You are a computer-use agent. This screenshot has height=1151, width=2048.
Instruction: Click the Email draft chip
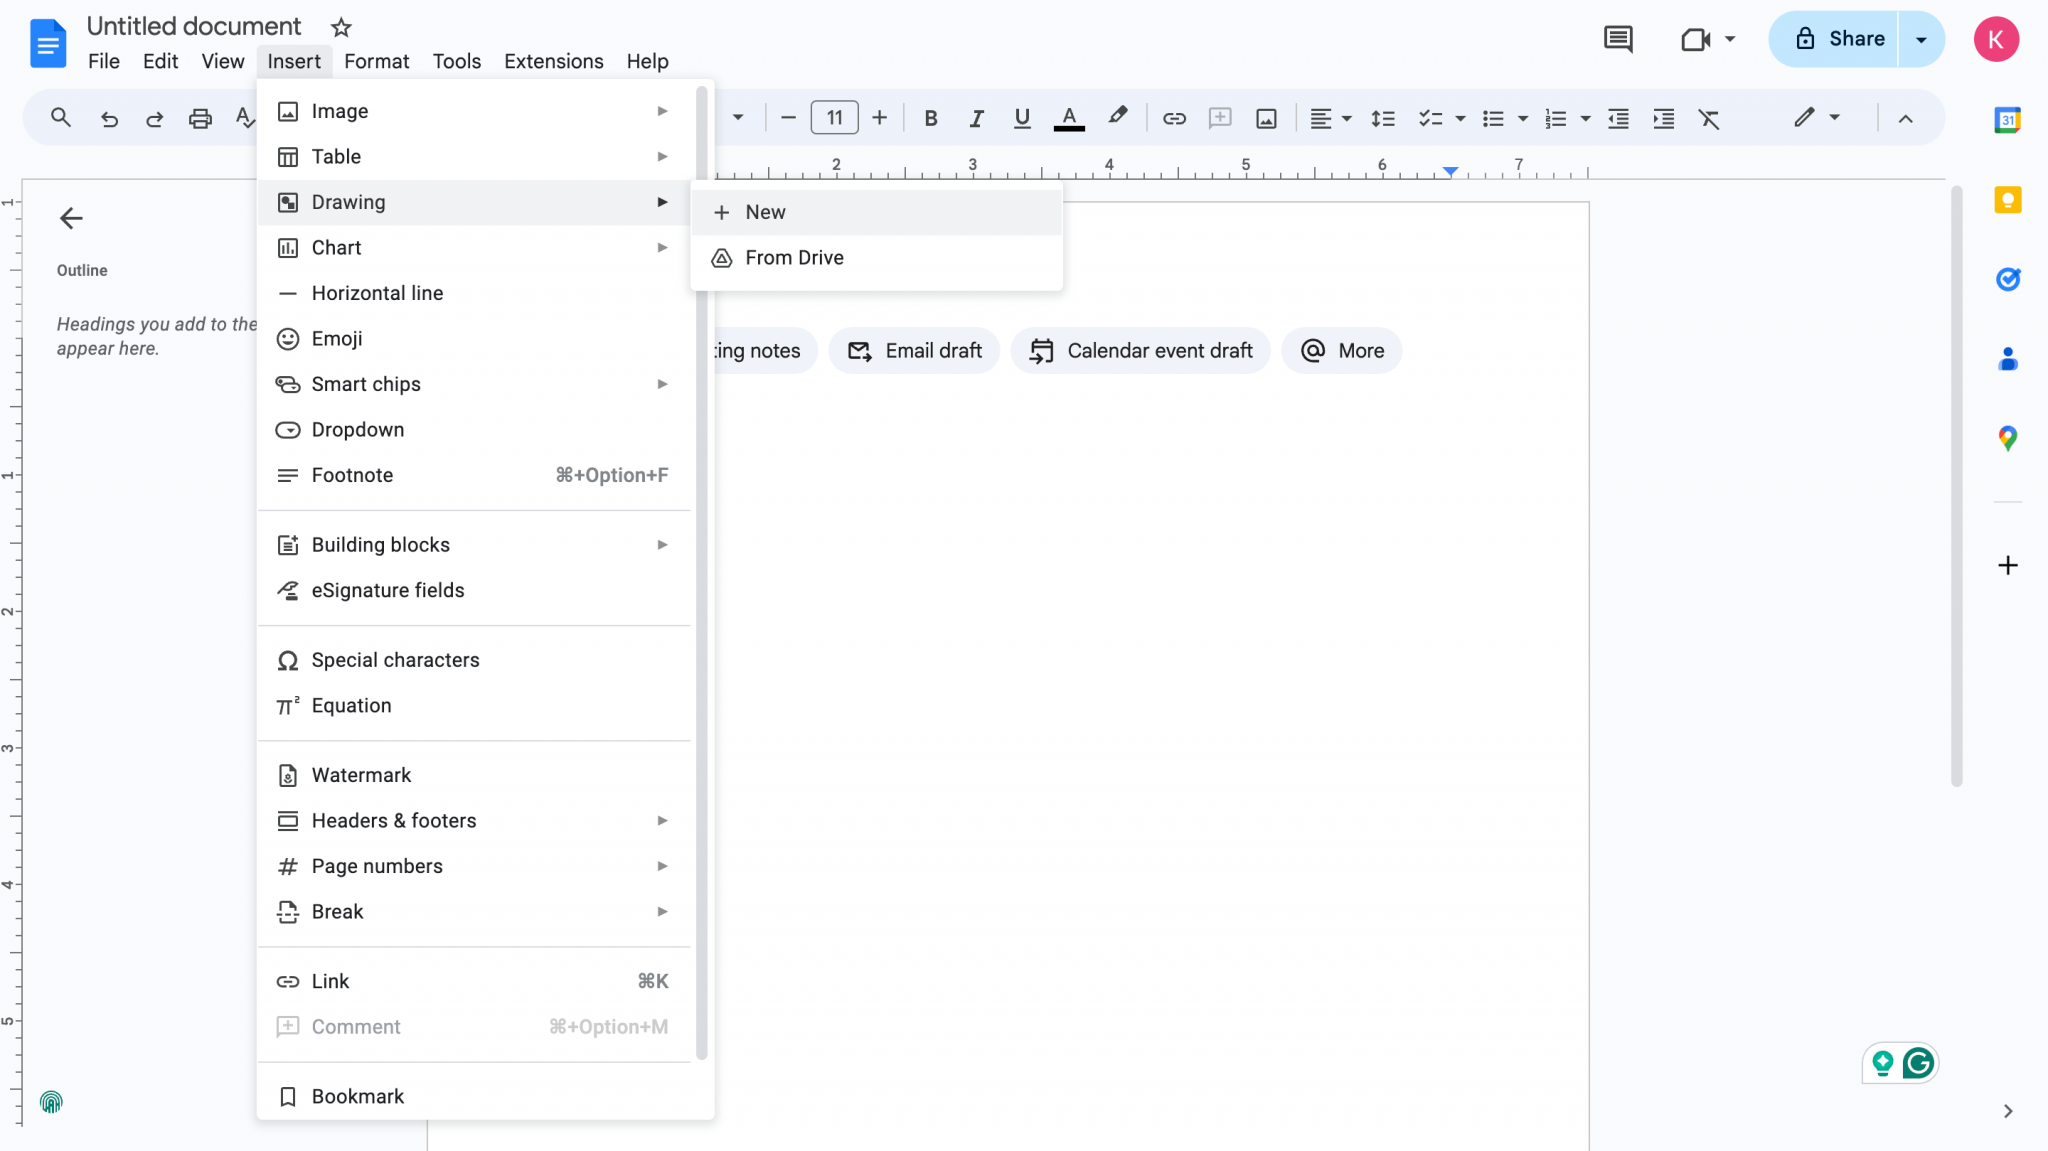[913, 350]
